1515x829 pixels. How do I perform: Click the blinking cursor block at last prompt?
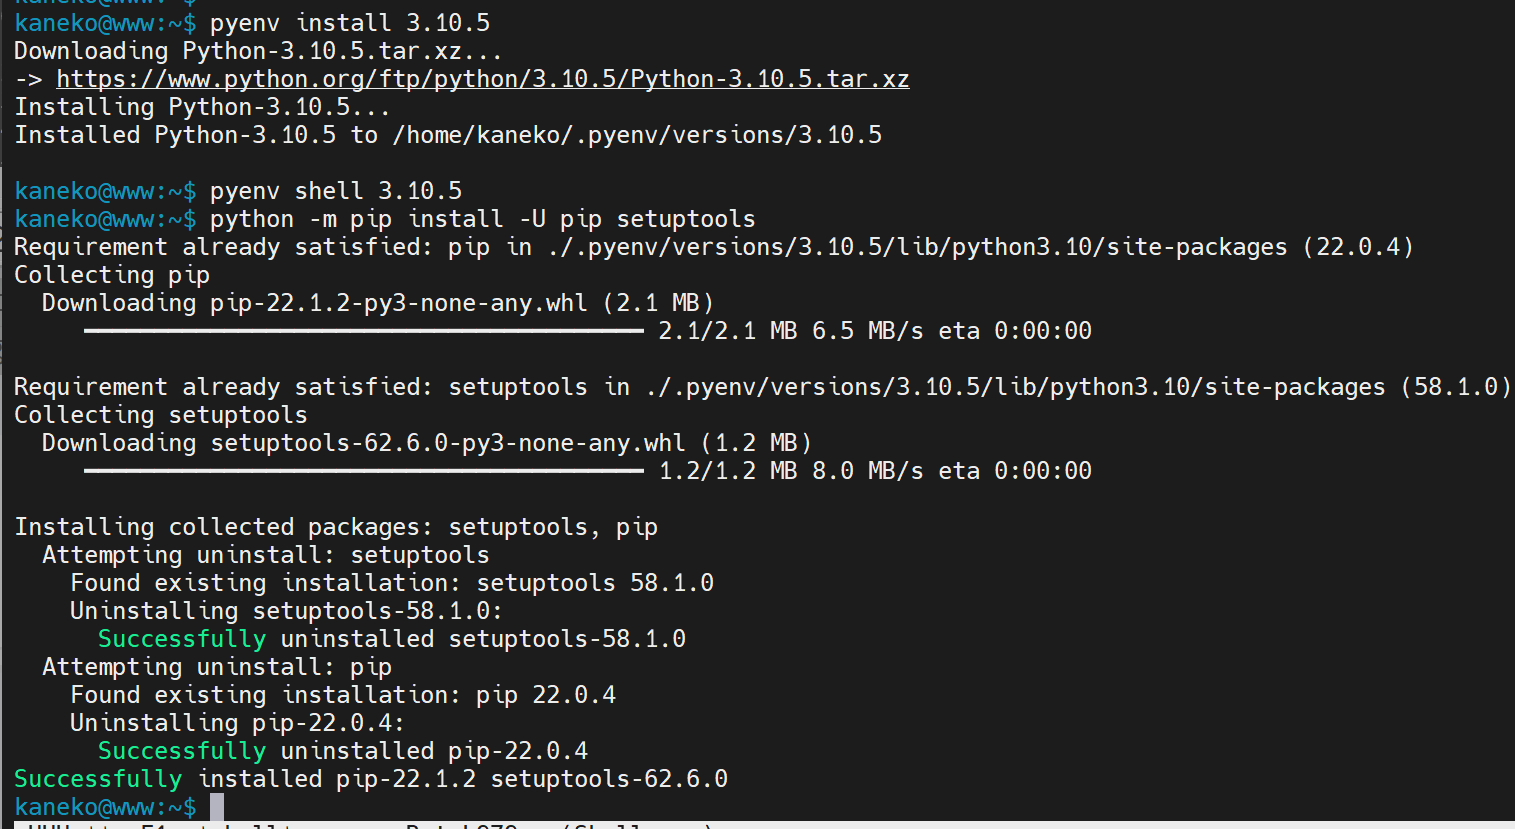pos(217,807)
